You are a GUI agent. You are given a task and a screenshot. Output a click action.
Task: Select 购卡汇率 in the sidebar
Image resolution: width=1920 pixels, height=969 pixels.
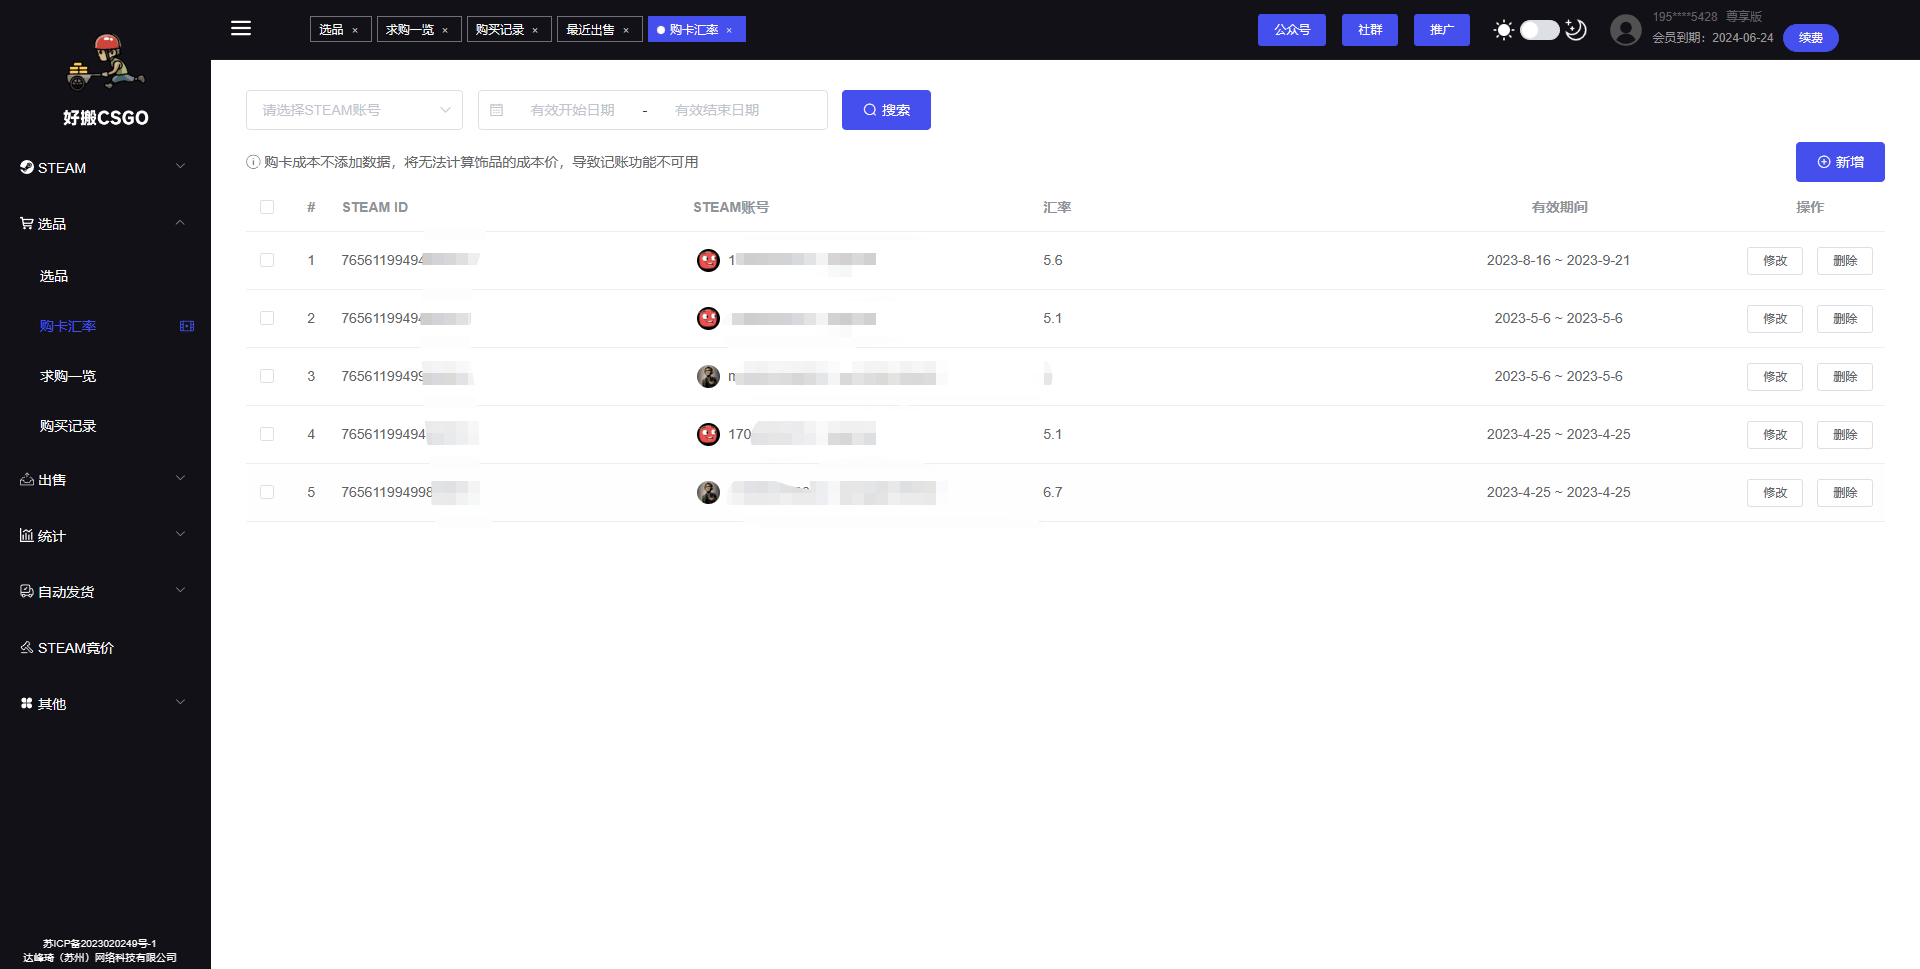pyautogui.click(x=105, y=326)
